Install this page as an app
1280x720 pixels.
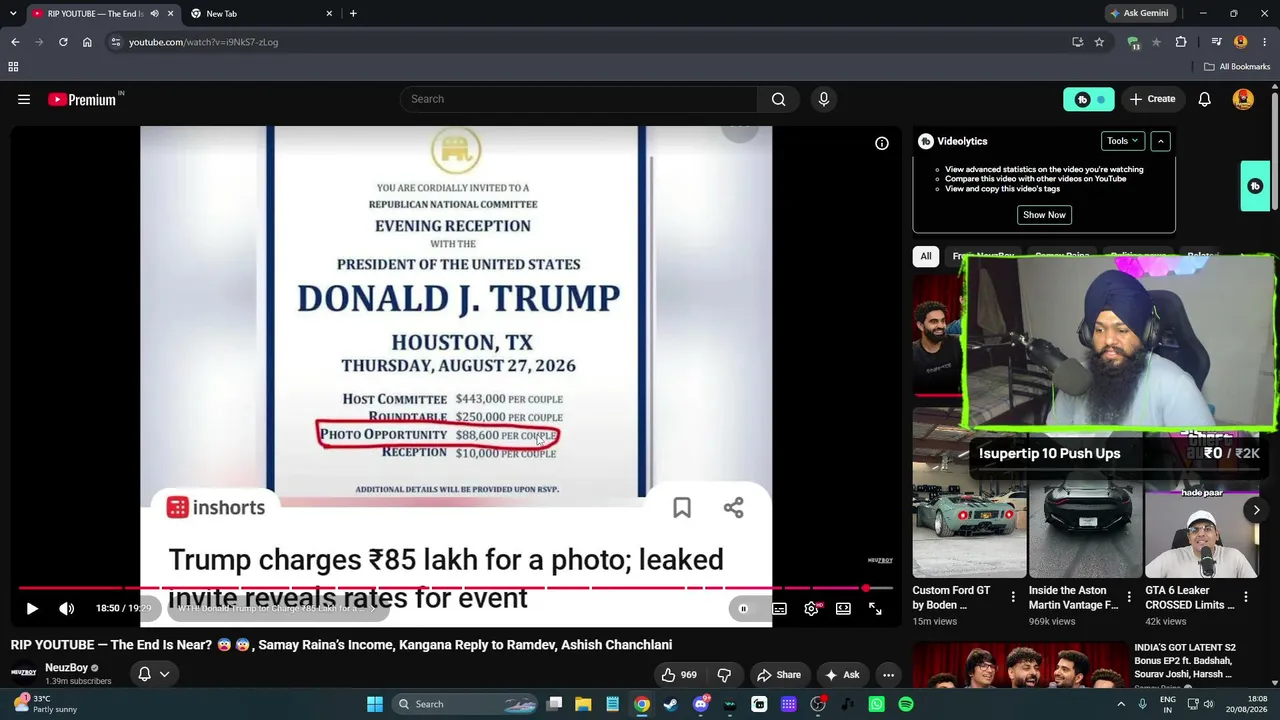(1077, 42)
